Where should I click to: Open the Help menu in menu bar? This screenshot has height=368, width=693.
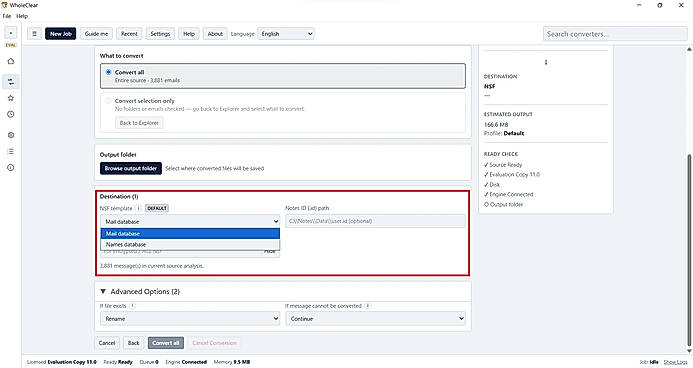tap(22, 16)
